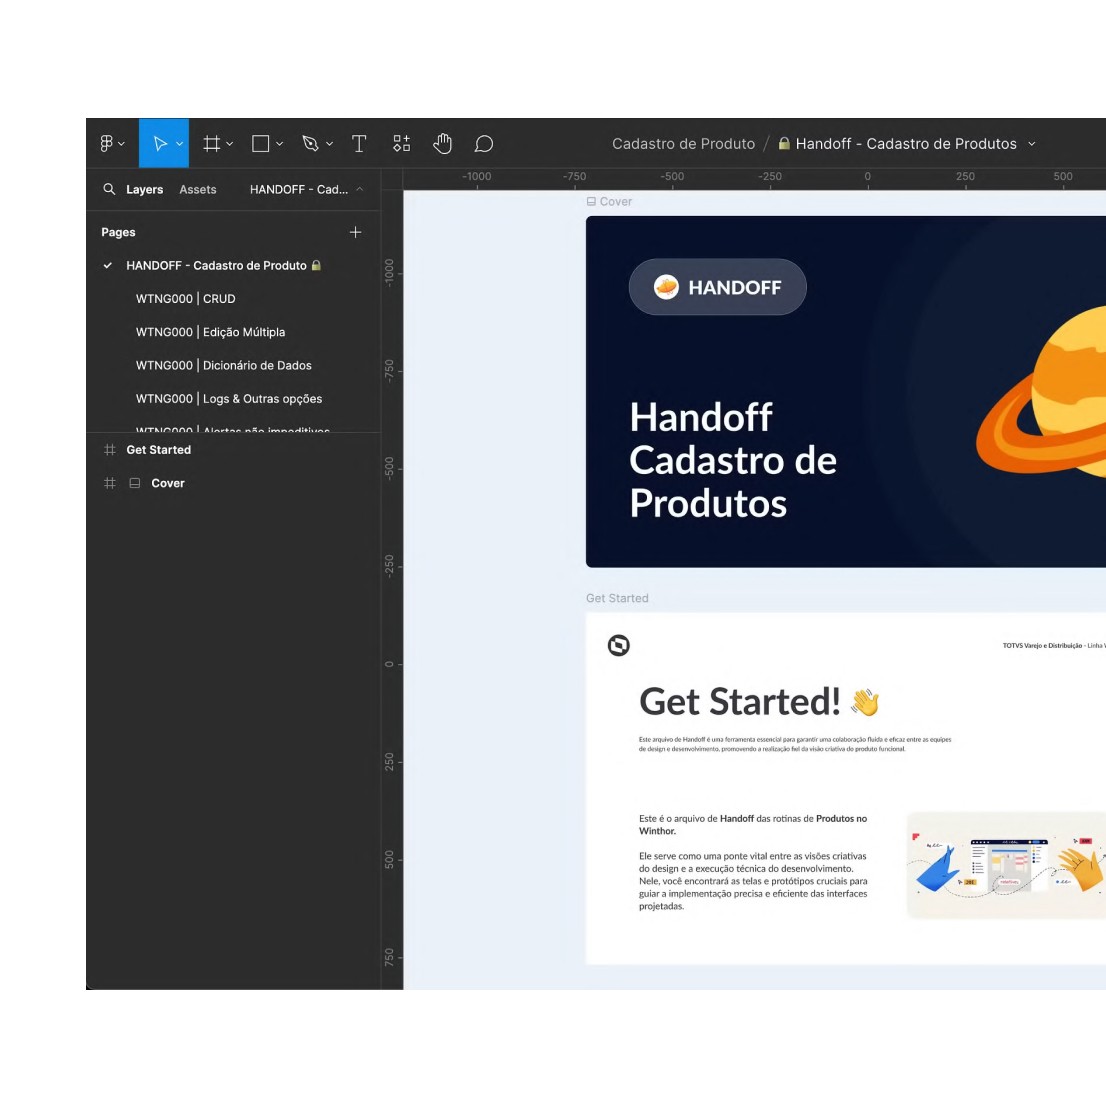Open the WTNG000 | Dicionário de Dados page
The height and width of the screenshot is (1106, 1106).
coord(224,365)
